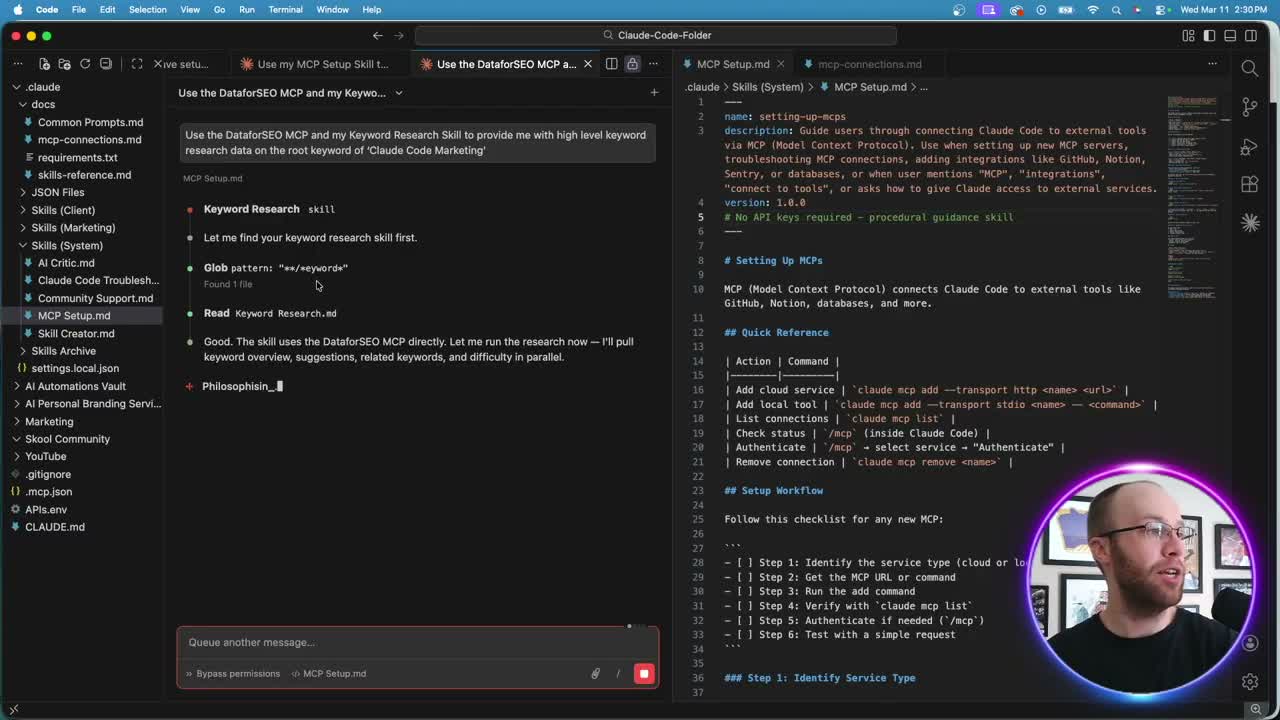Expand the AI Automations Vault folder
Image resolution: width=1280 pixels, height=720 pixels.
[x=75, y=386]
